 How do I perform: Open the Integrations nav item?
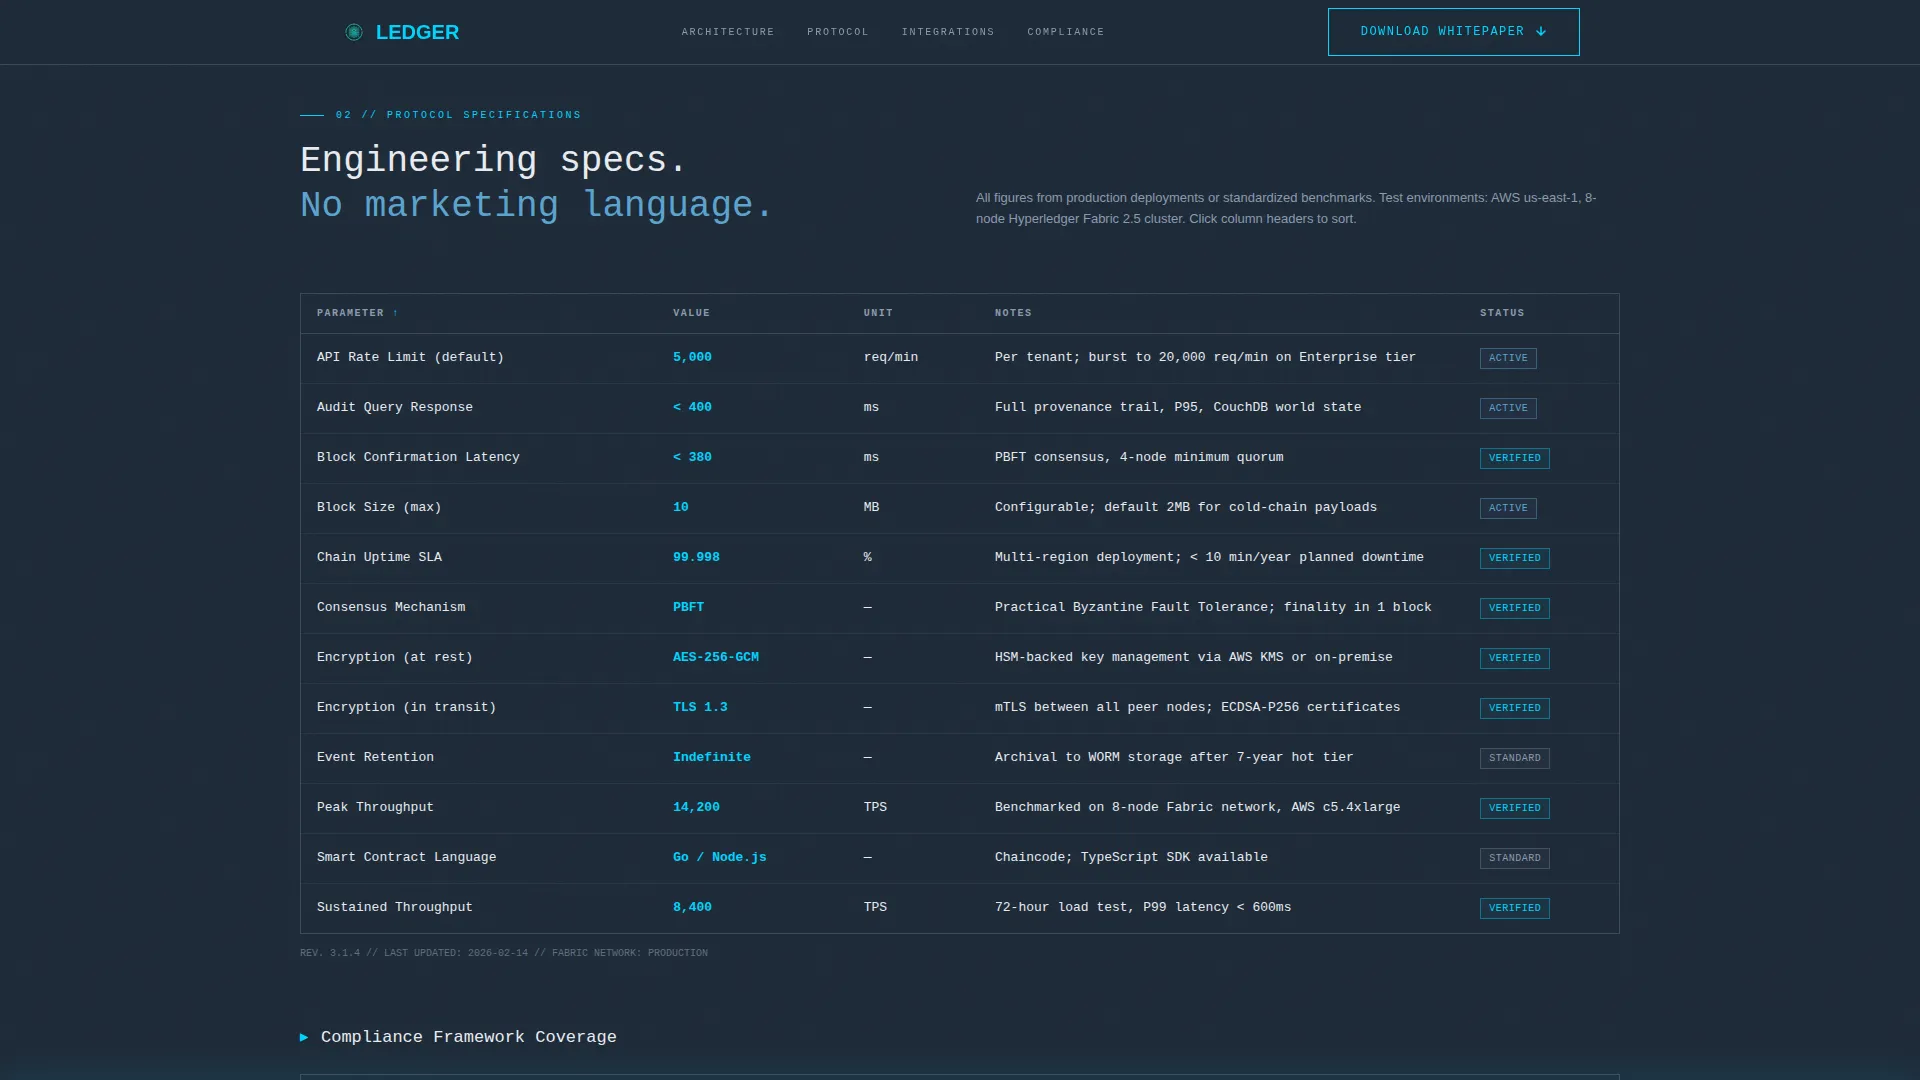(948, 32)
